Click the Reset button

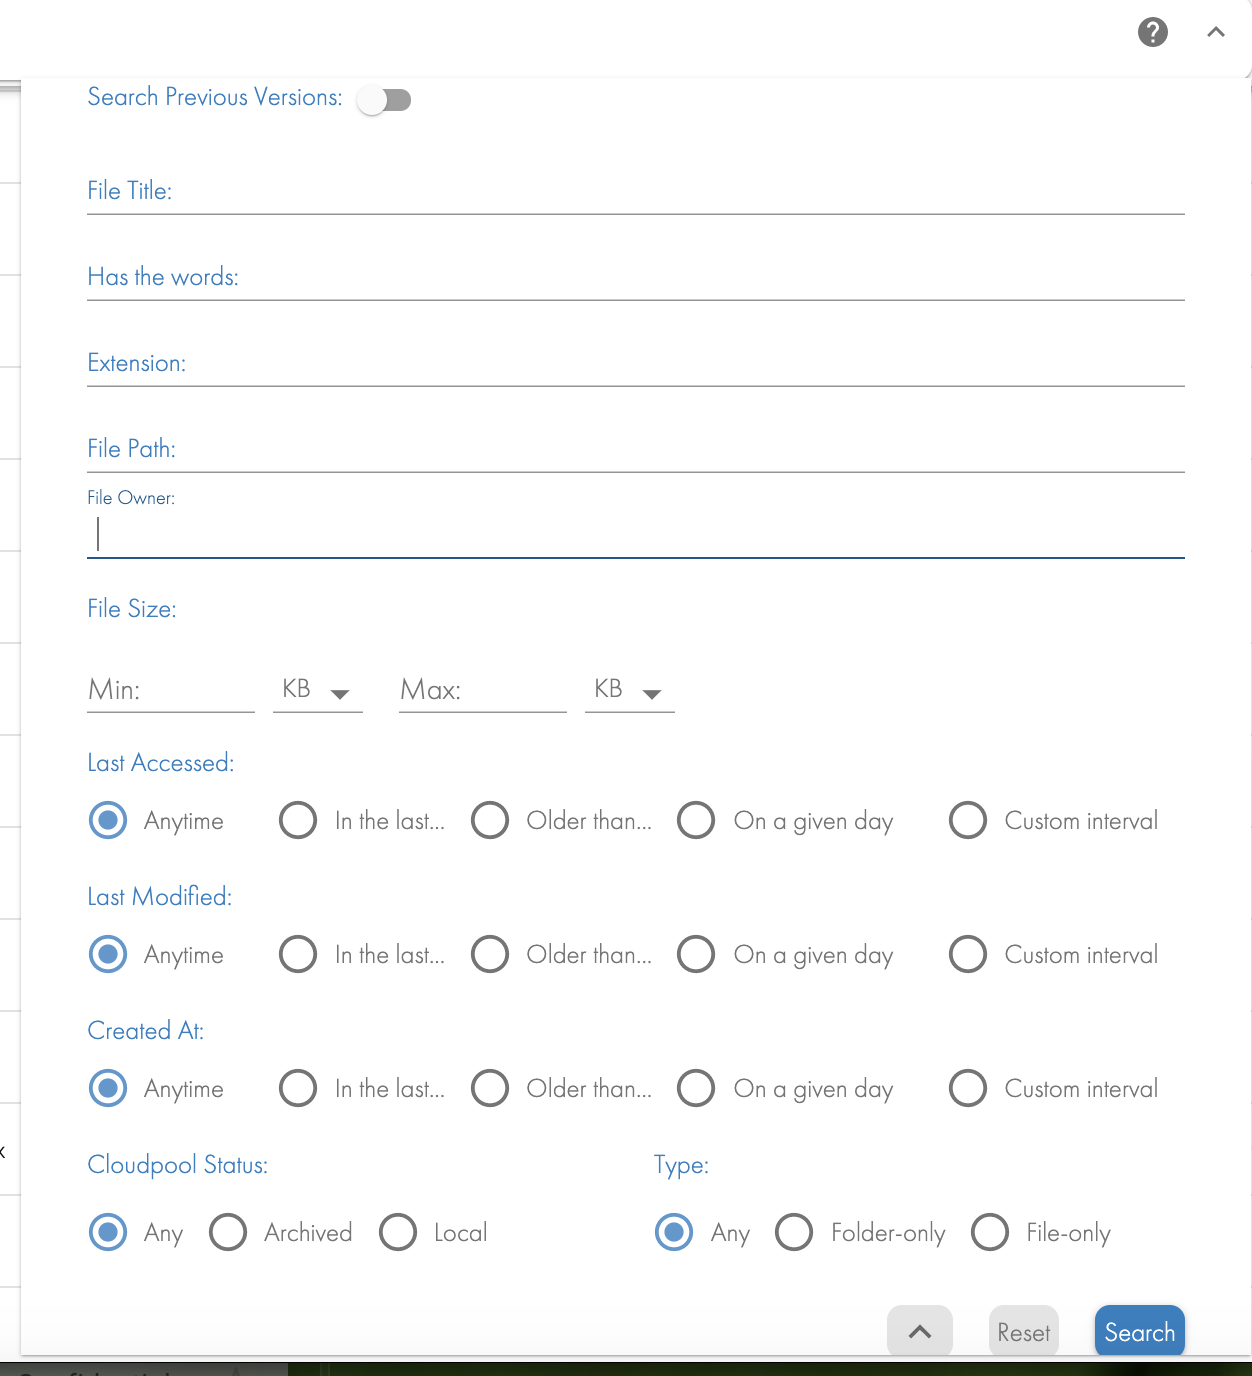click(x=1024, y=1331)
